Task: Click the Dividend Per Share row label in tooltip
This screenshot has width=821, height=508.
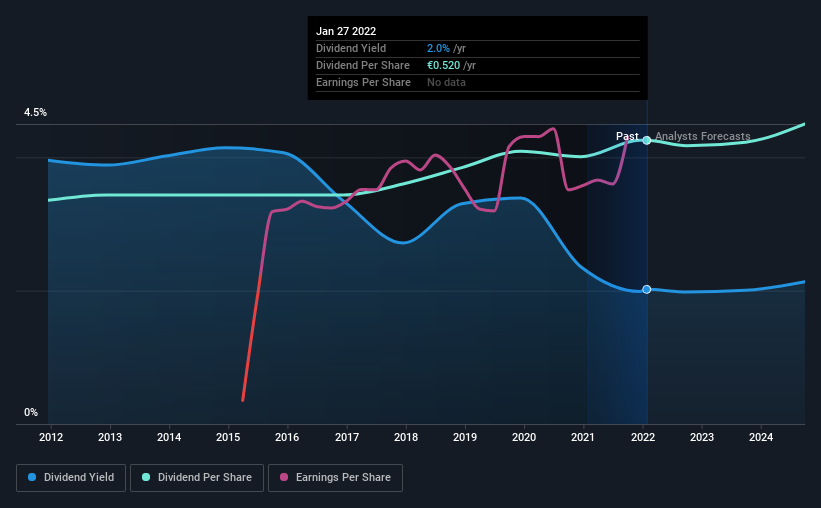Action: coord(363,65)
